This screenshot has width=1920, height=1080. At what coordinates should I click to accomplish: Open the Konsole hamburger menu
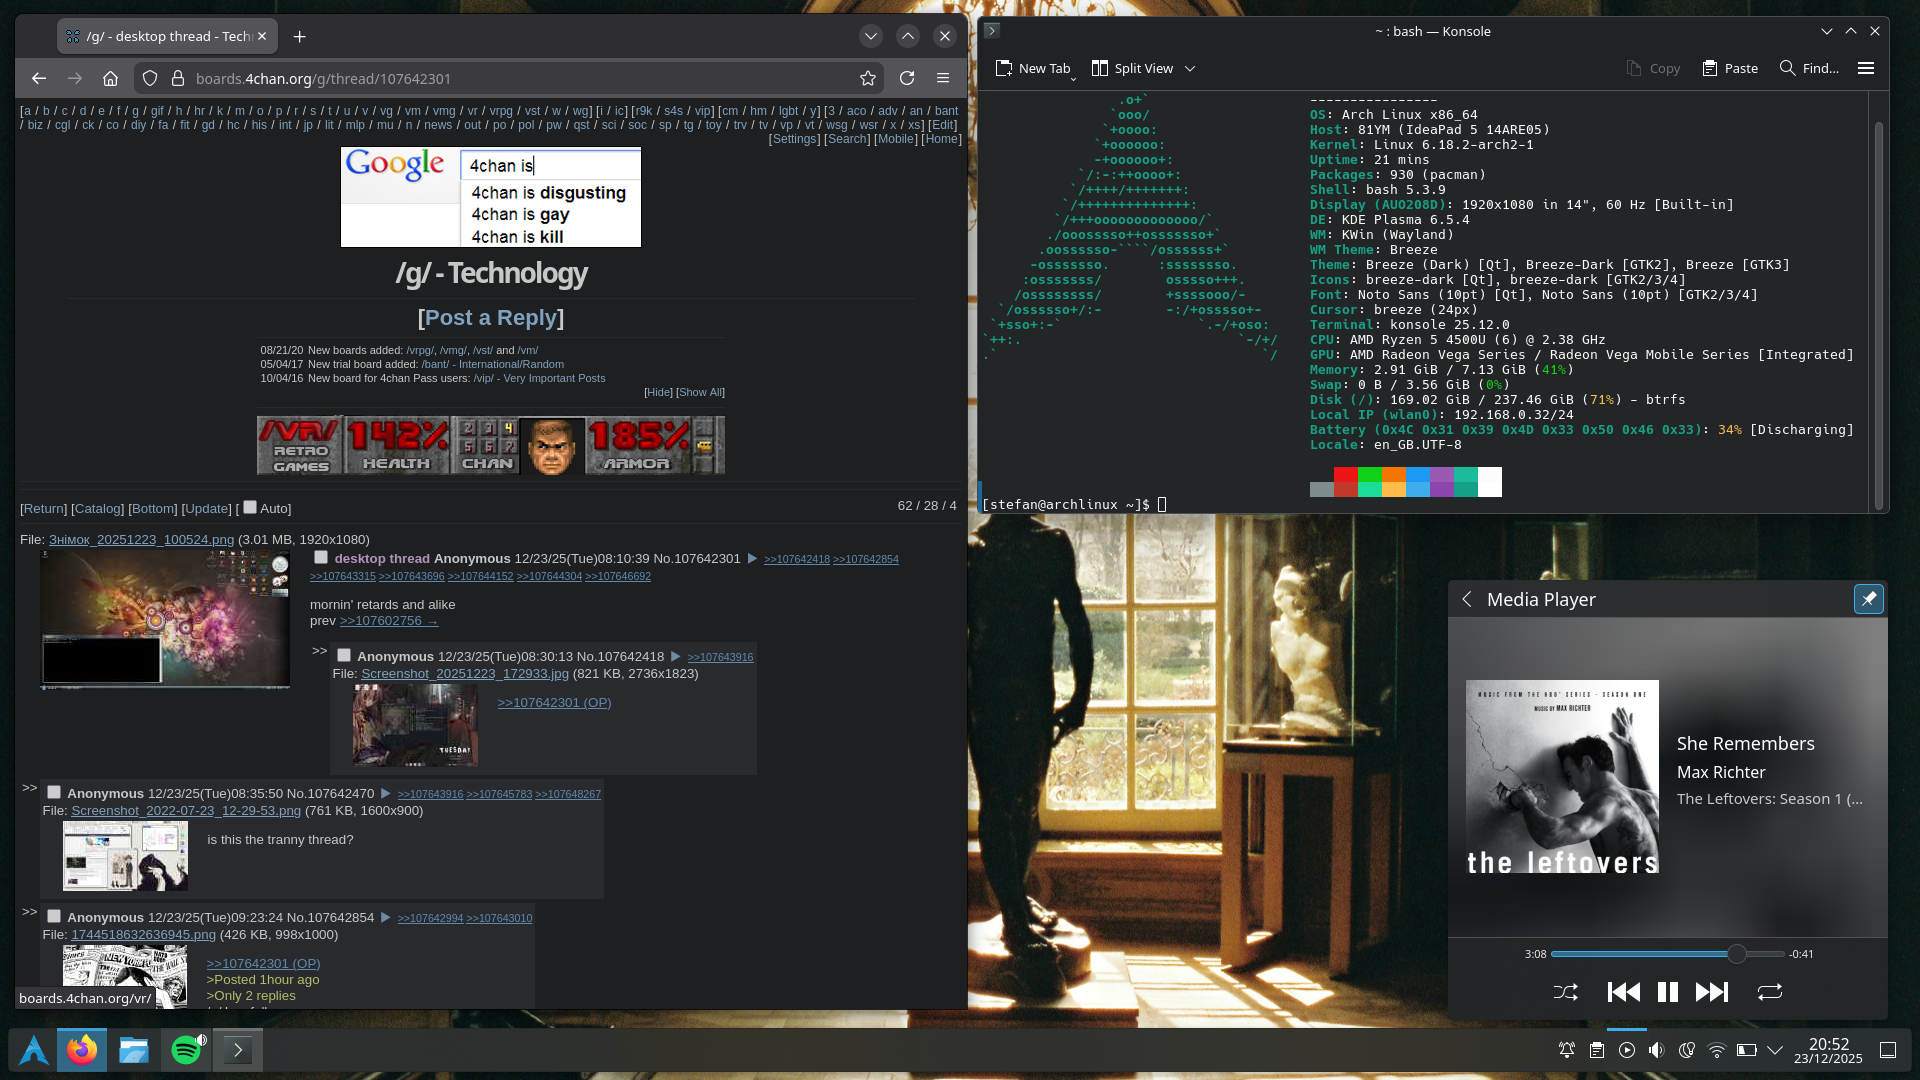[1865, 68]
